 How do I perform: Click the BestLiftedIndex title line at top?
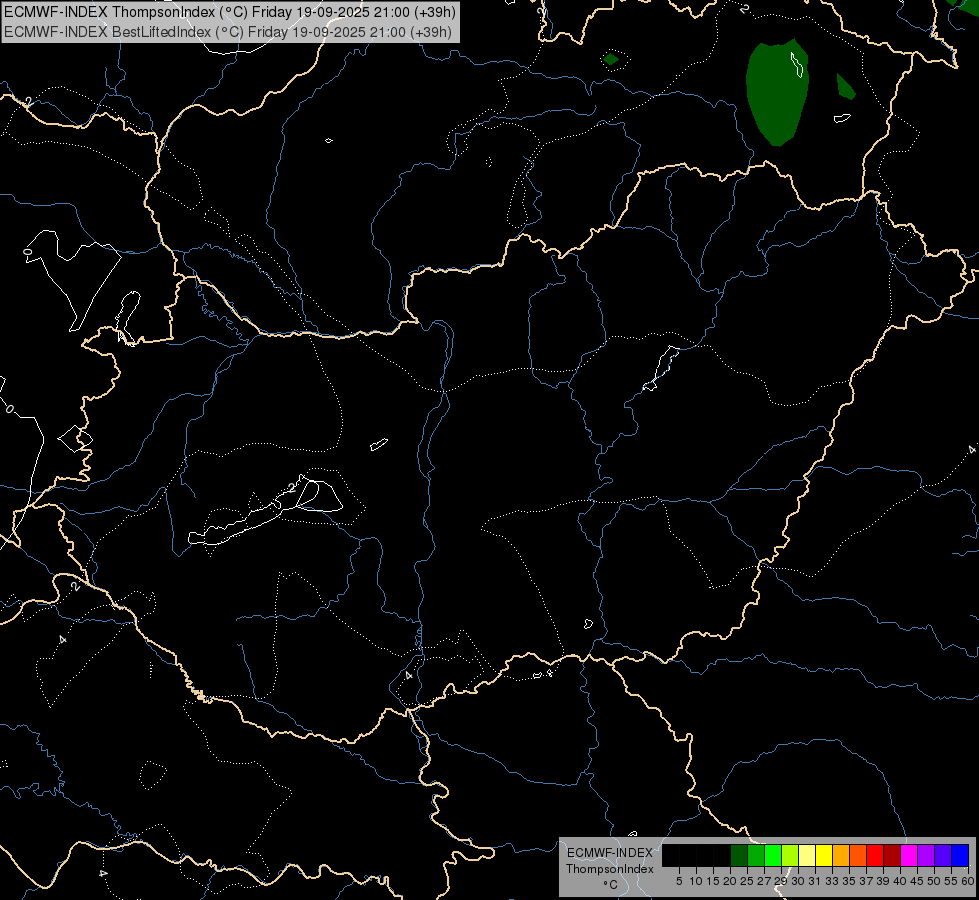pyautogui.click(x=228, y=32)
